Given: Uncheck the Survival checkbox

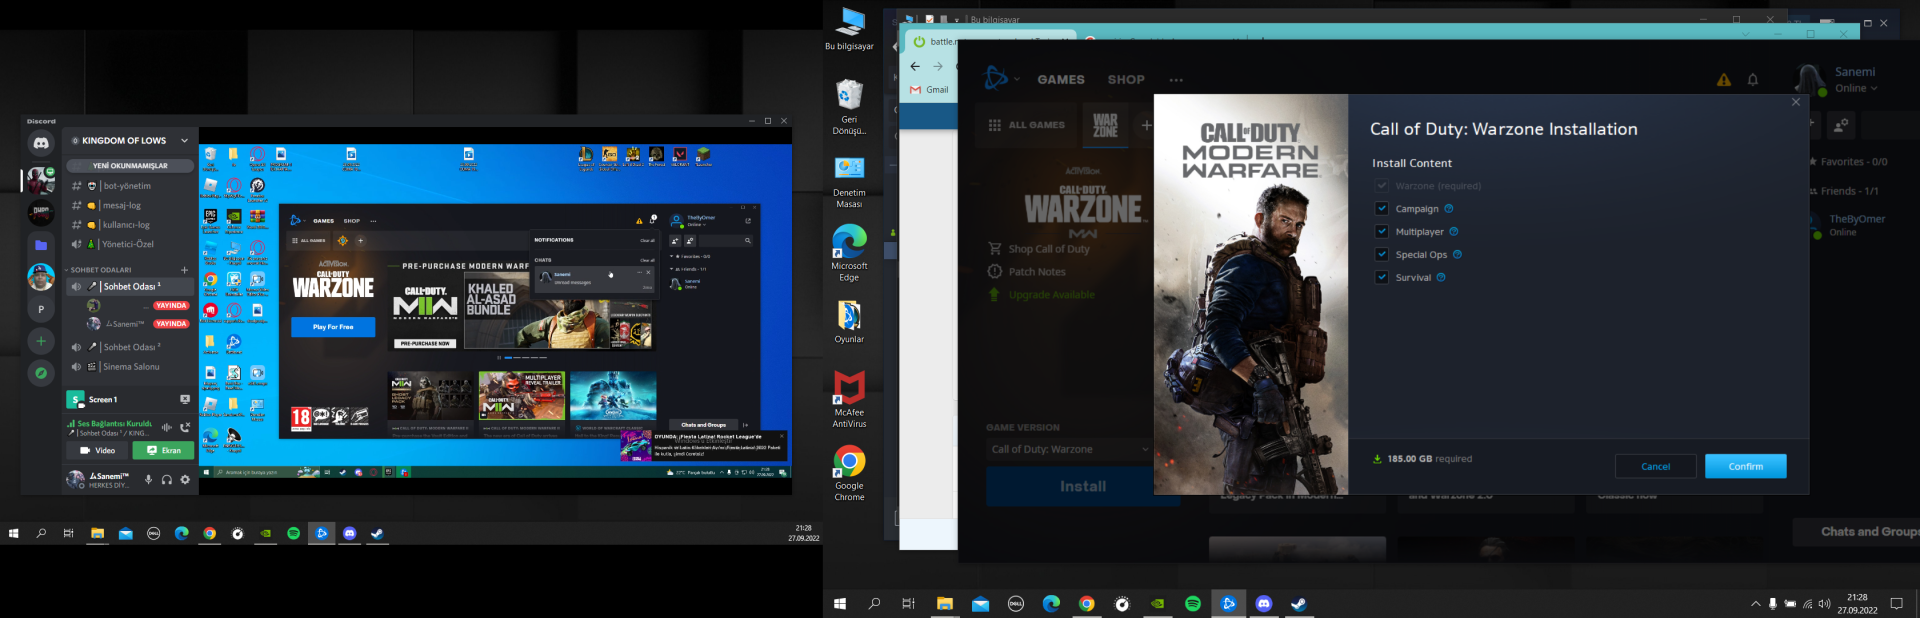Looking at the screenshot, I should click(1382, 277).
